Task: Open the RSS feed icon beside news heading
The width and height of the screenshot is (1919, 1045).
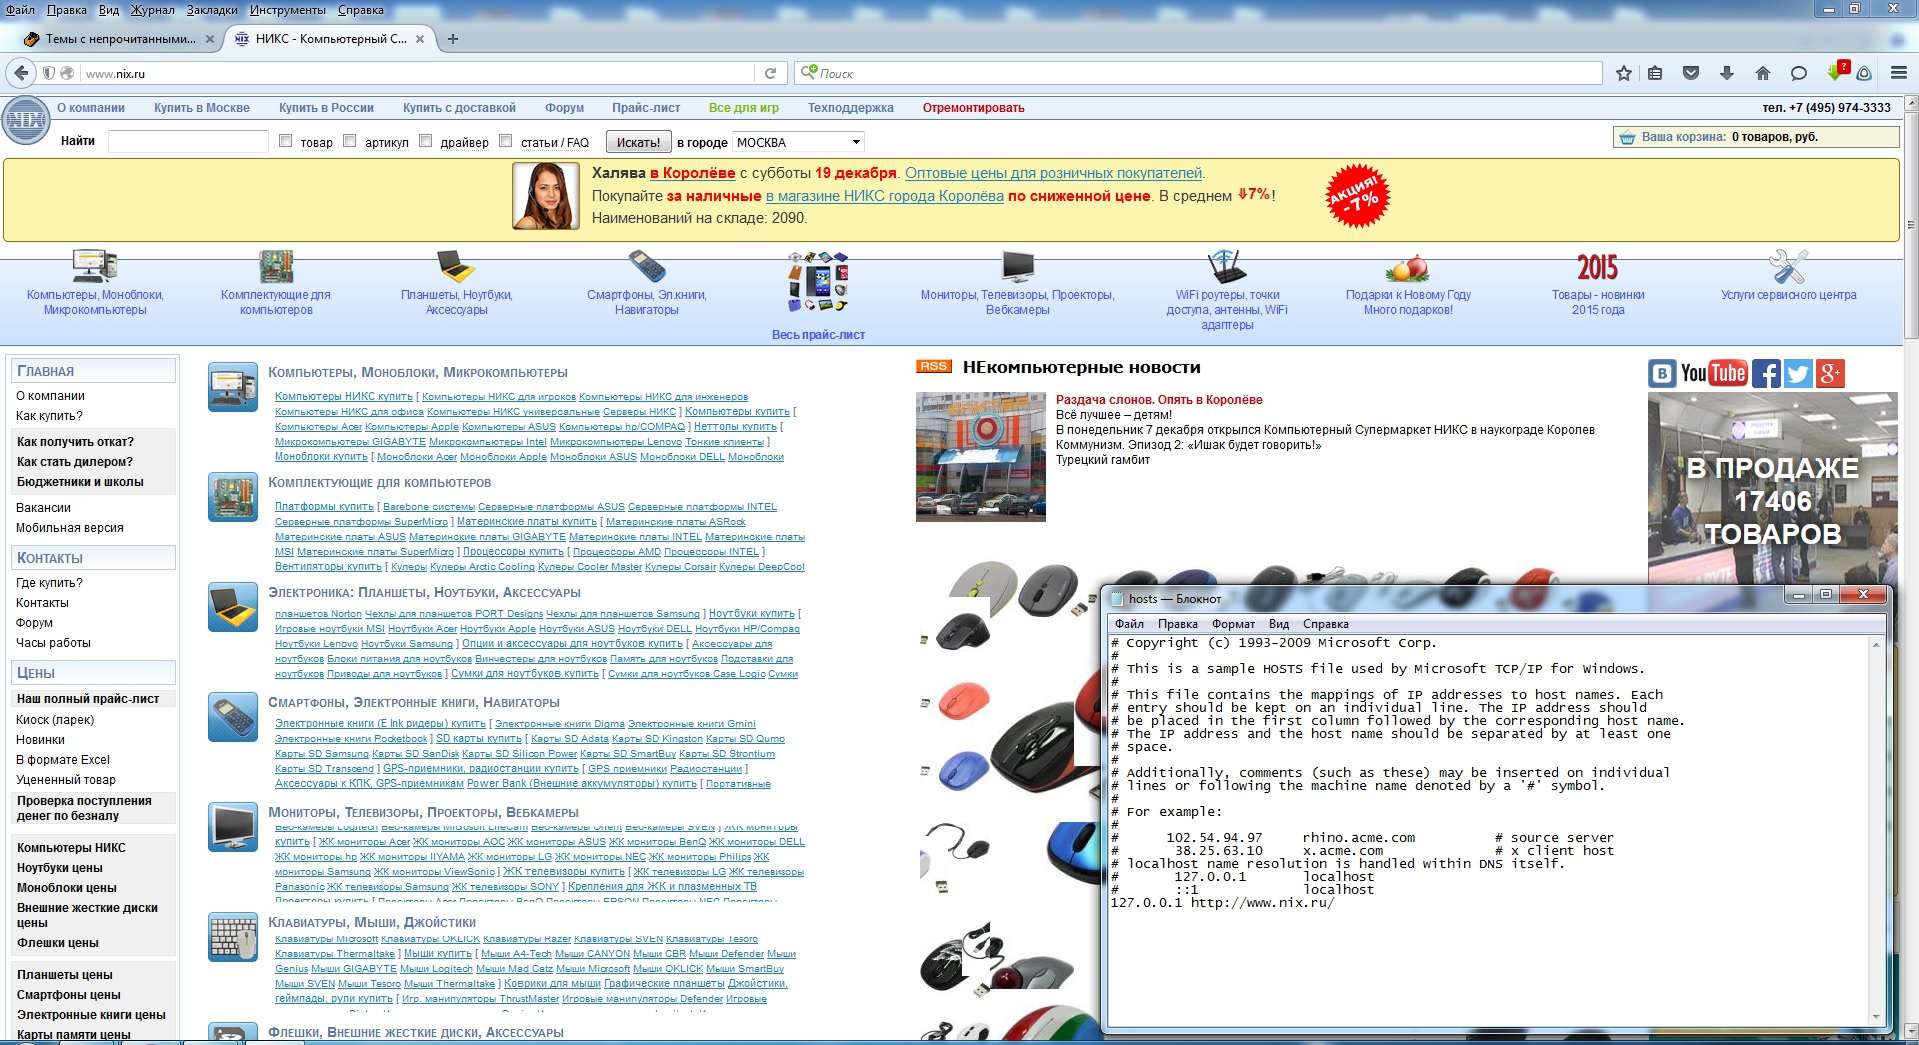Action: [933, 367]
